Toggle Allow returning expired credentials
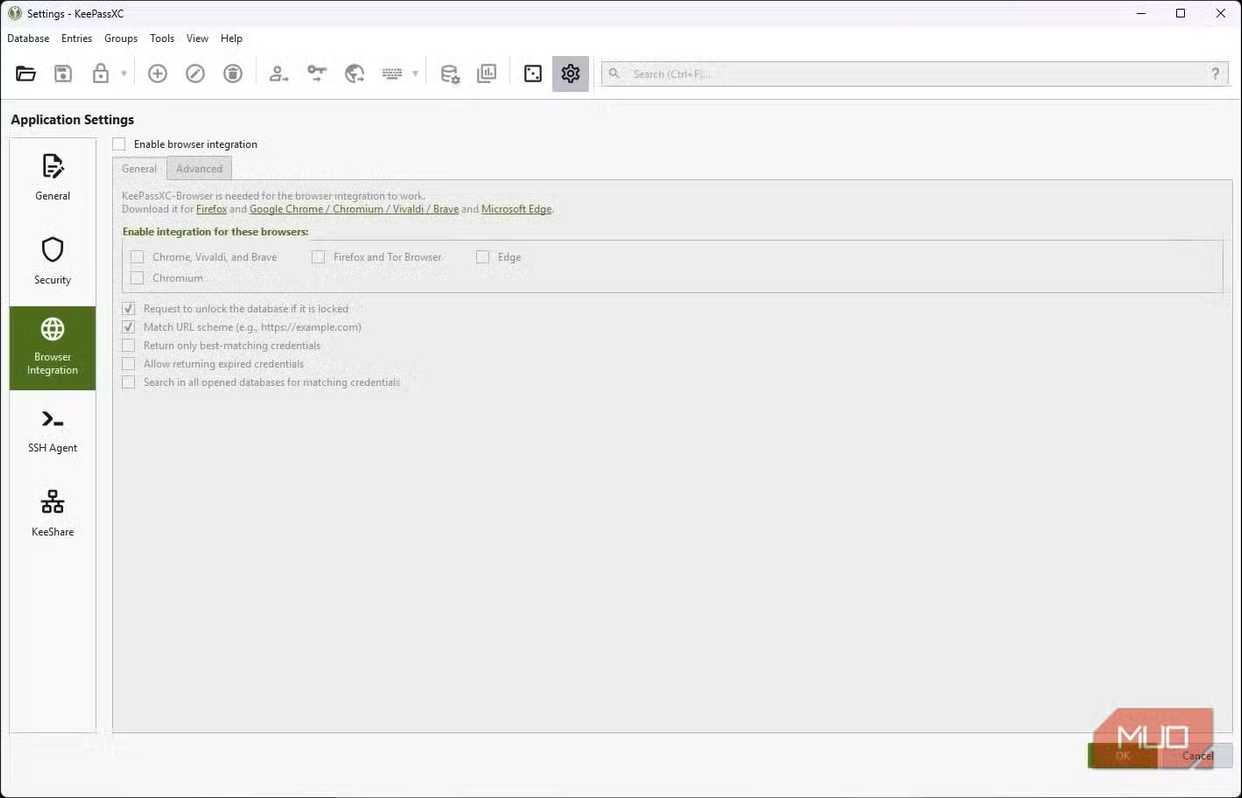Screen dimensions: 1242x798 point(128,364)
